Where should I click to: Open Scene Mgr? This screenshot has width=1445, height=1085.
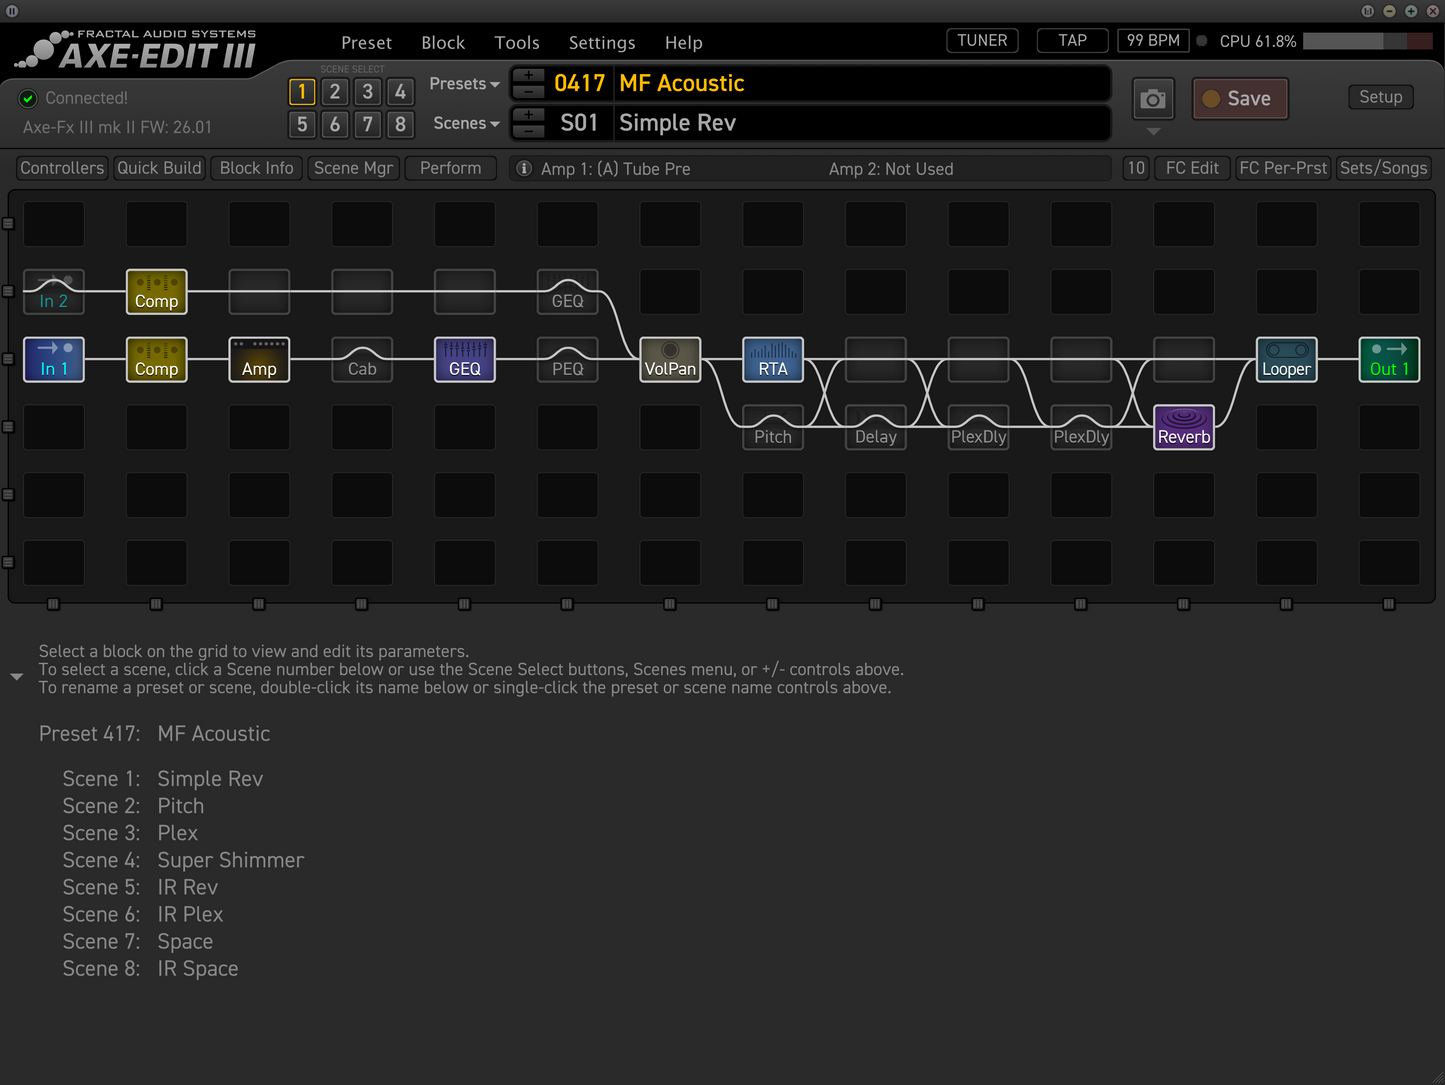[x=354, y=168]
